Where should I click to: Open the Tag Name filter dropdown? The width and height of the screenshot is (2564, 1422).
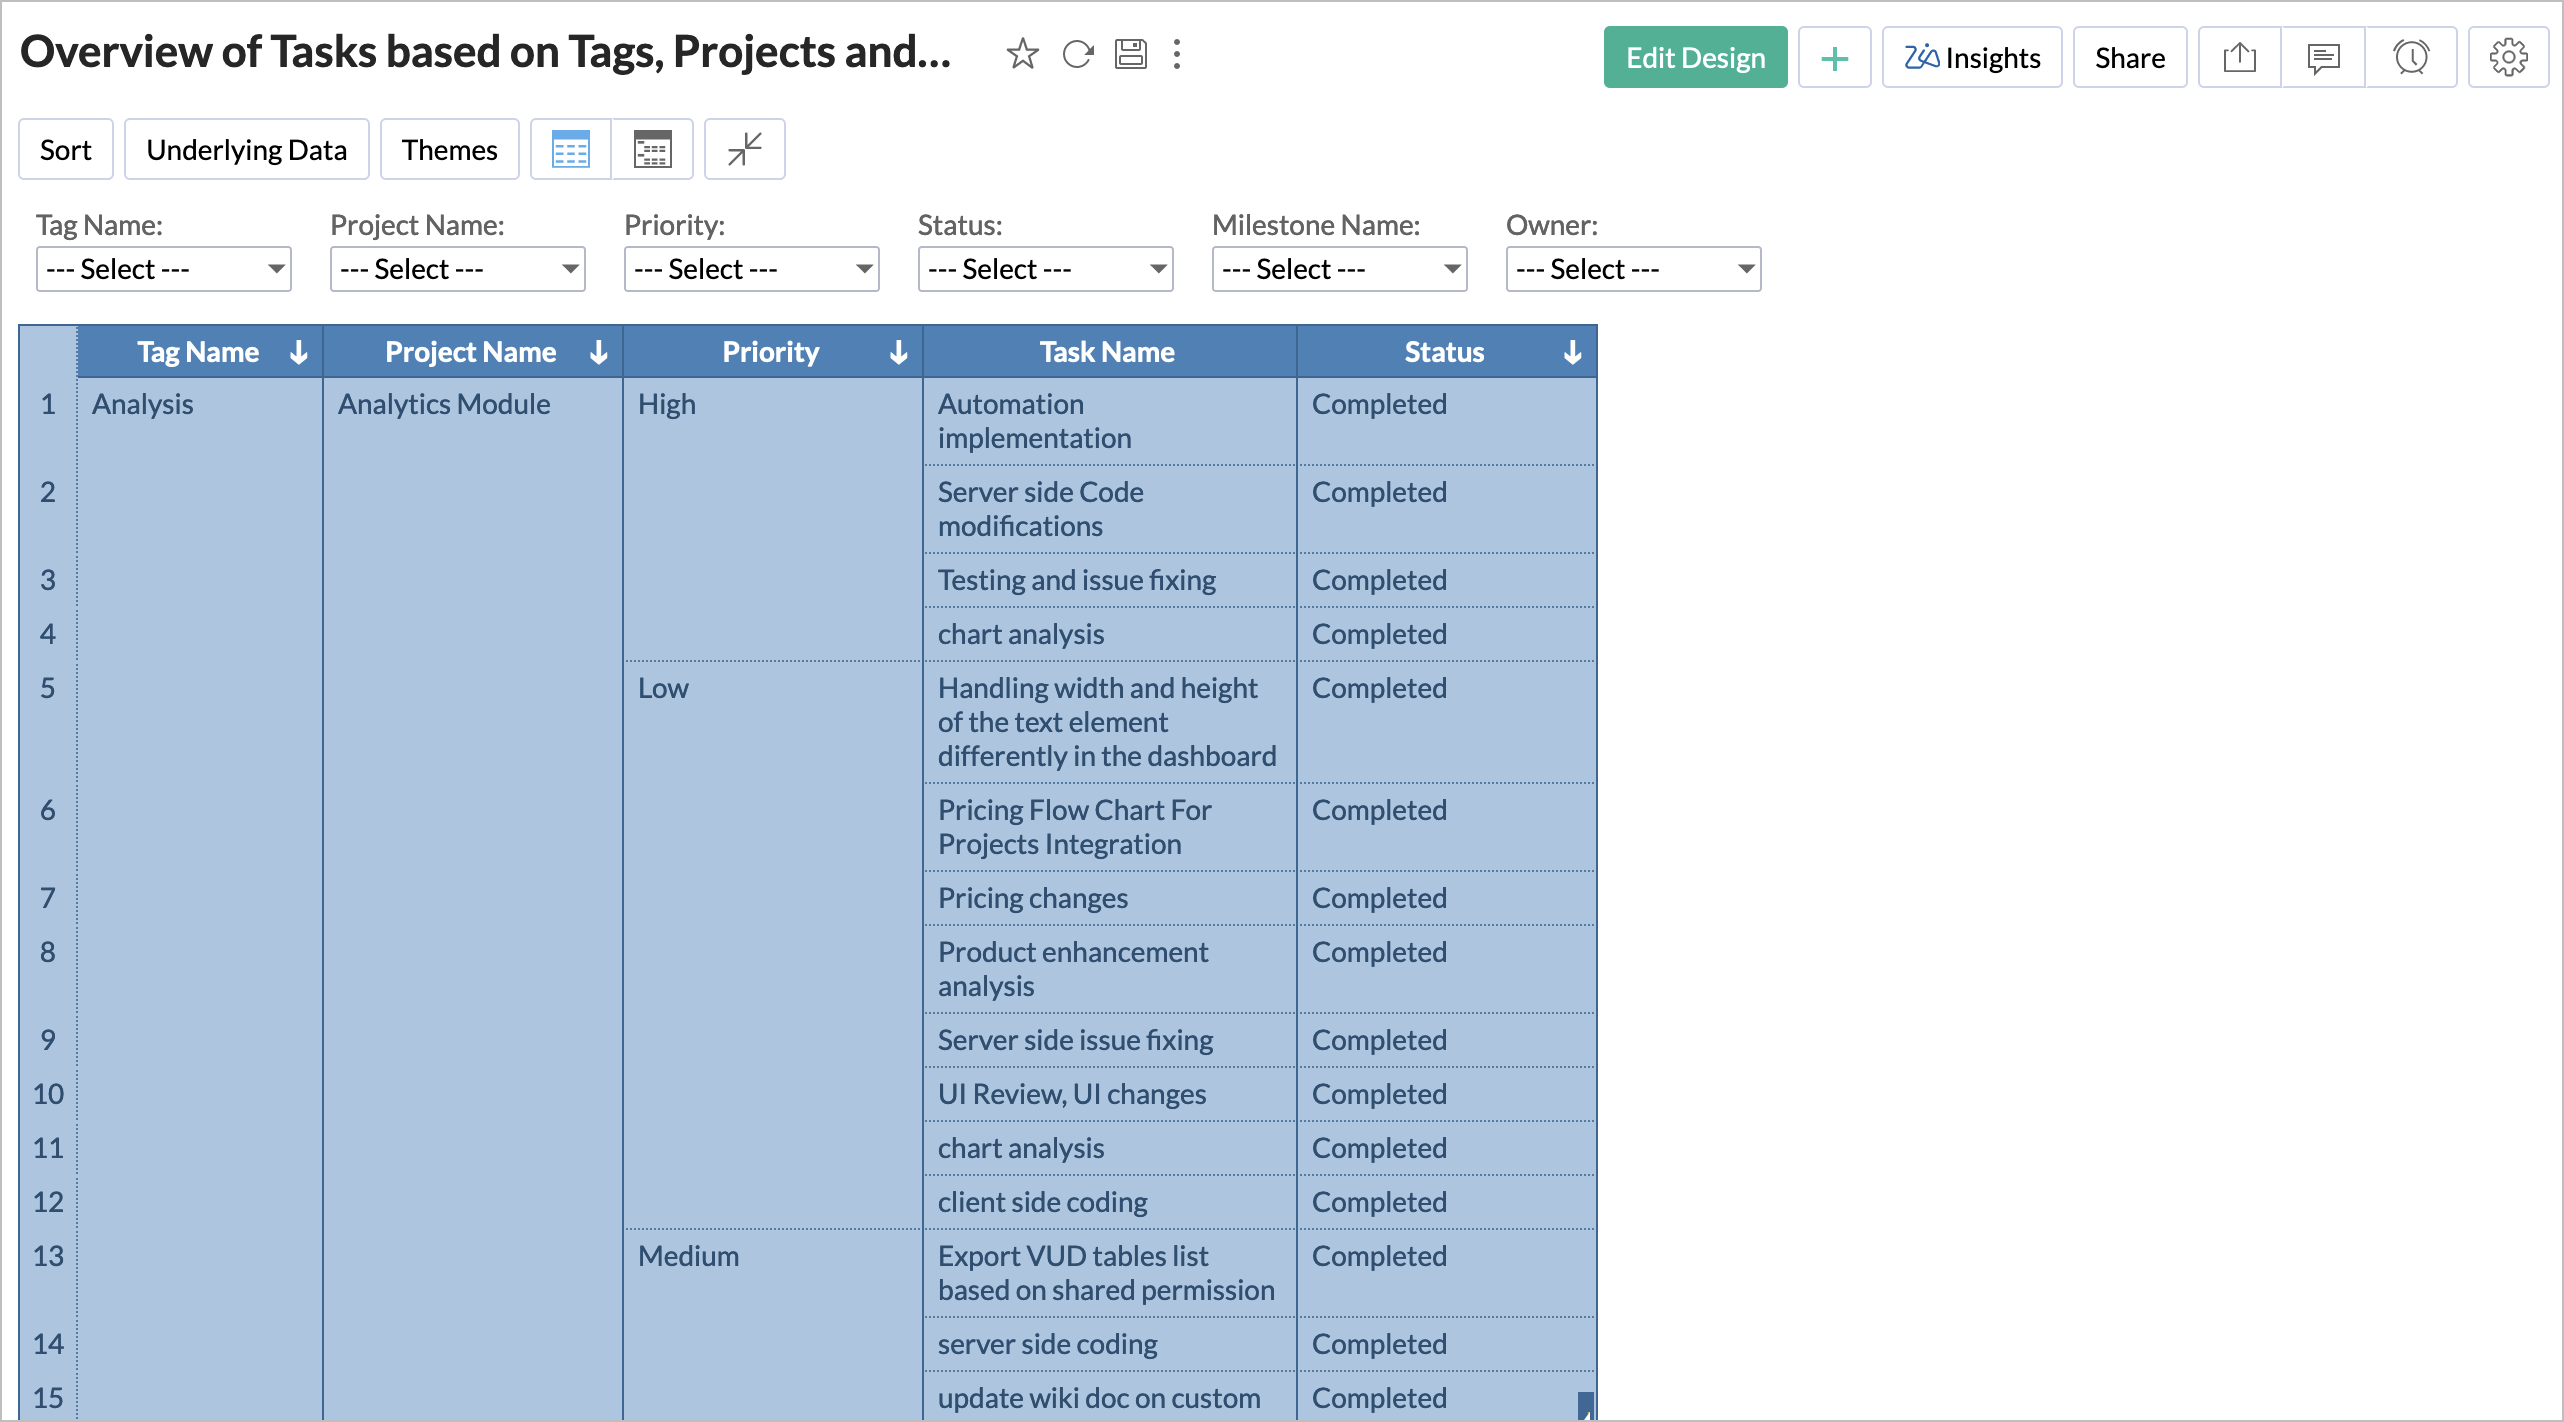(x=164, y=269)
